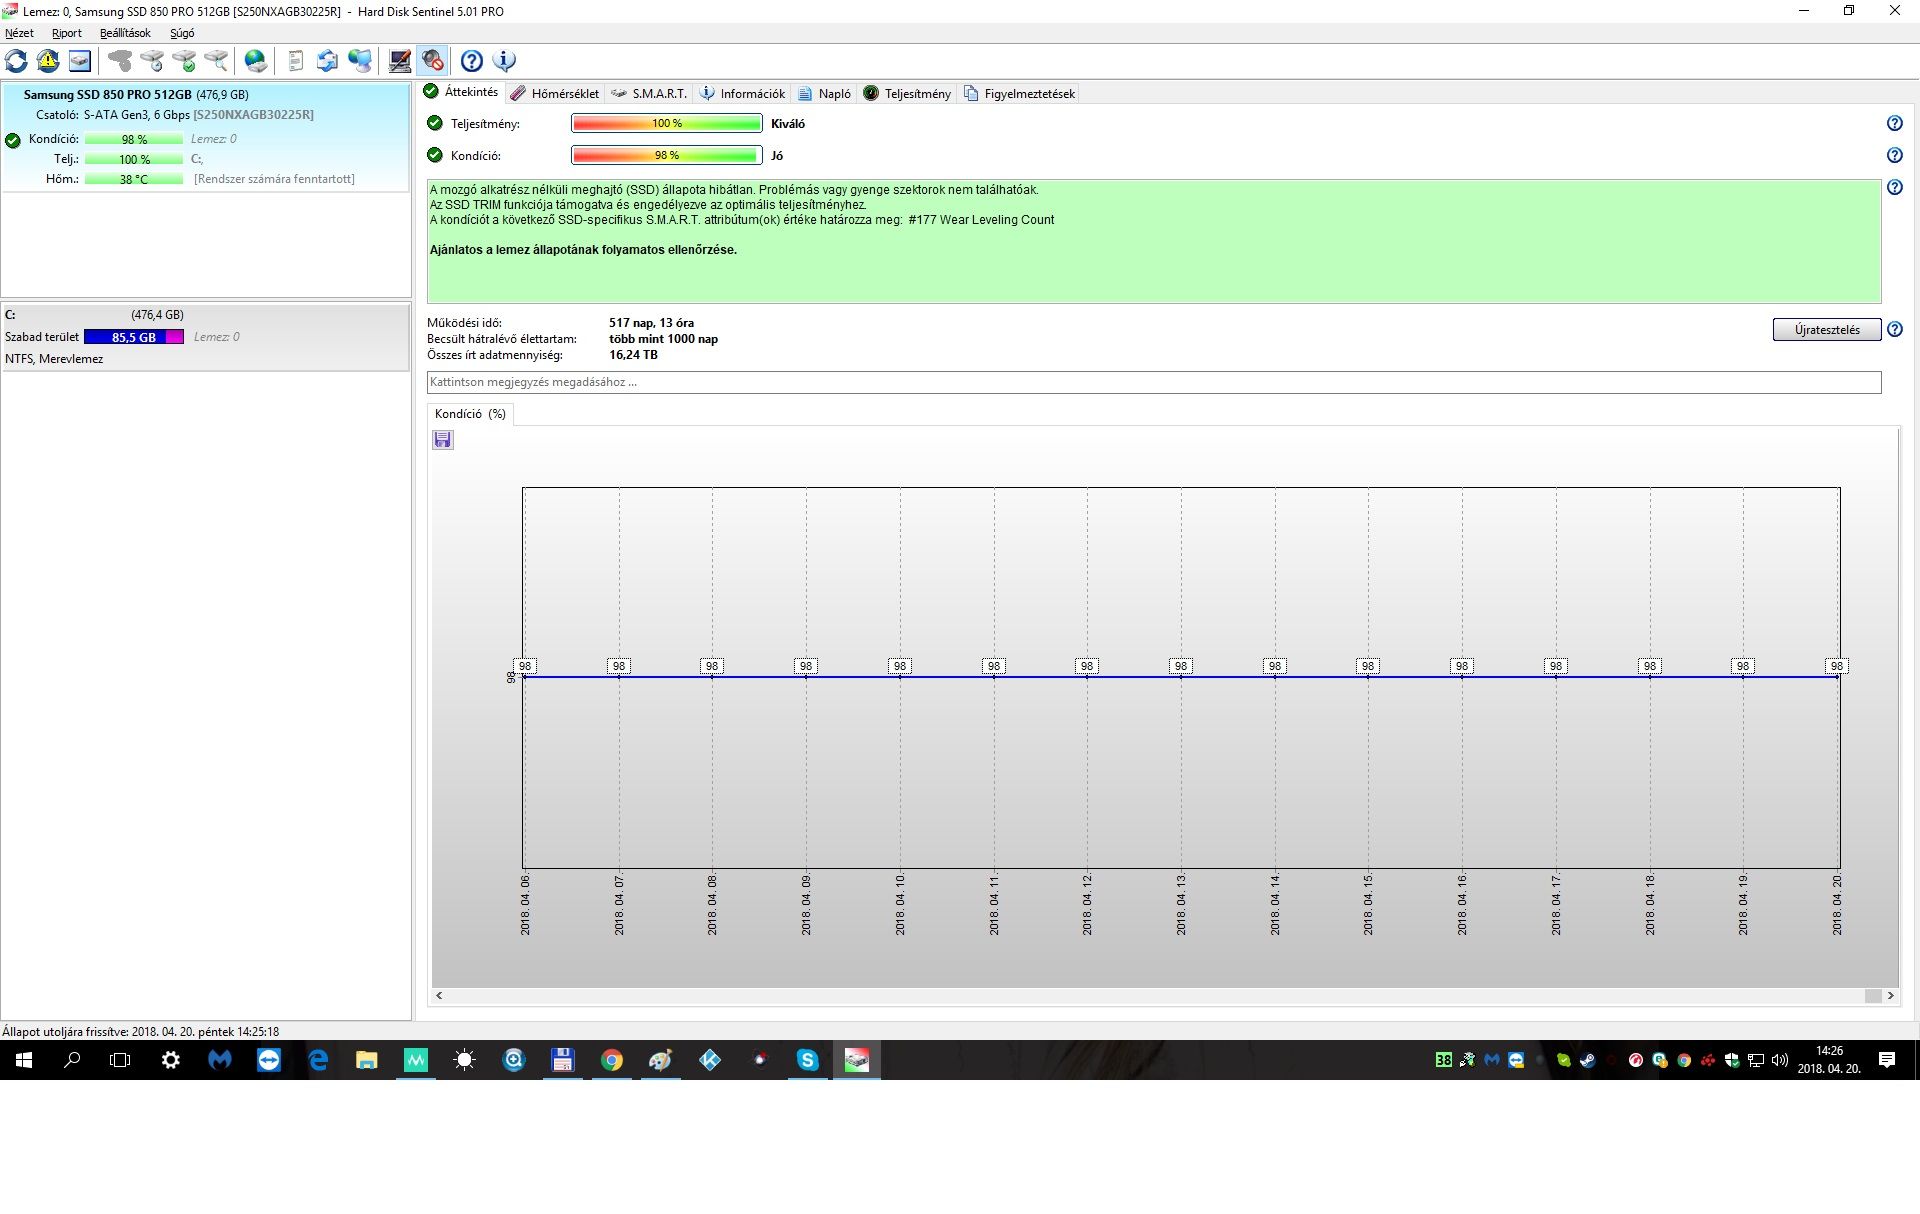The height and width of the screenshot is (1214, 1920).
Task: Click the disk with green checkmark toolbar icon
Action: tap(184, 61)
